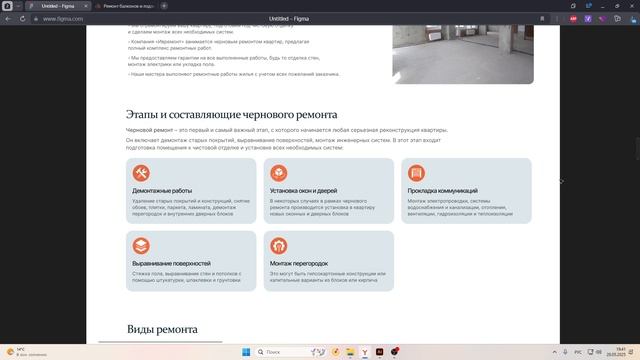Open the taskbar clock and date

coord(616,352)
